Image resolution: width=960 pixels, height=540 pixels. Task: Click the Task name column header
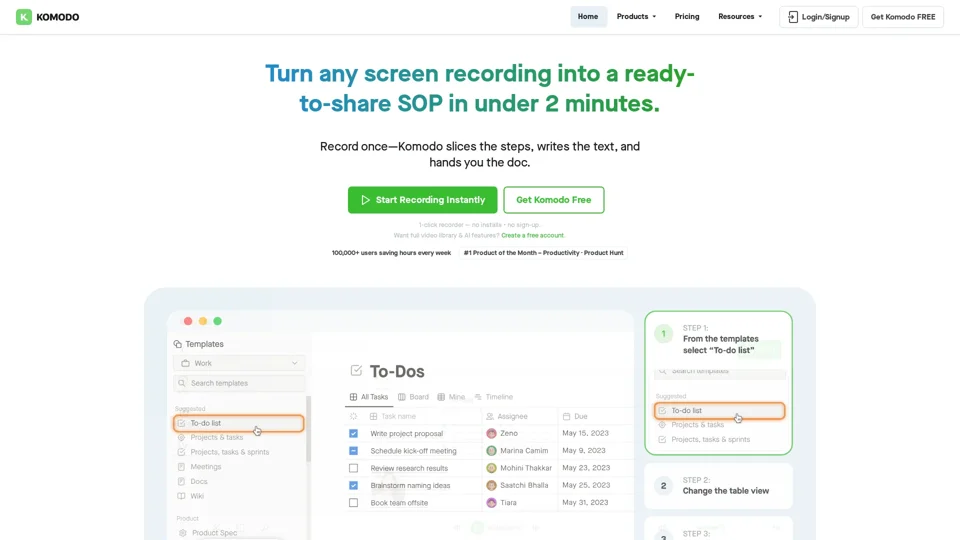pyautogui.click(x=399, y=416)
